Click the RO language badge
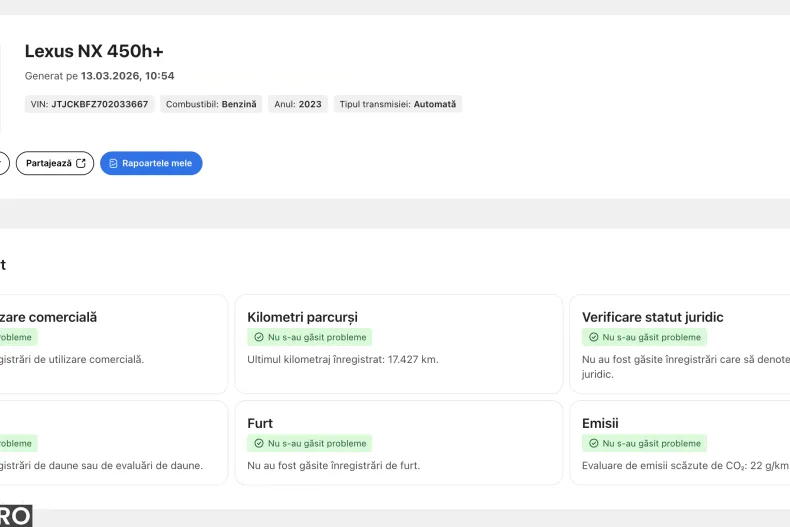 click(15, 516)
